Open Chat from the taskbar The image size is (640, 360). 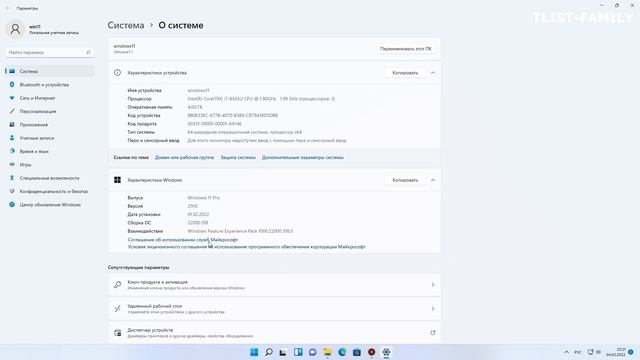click(x=313, y=352)
